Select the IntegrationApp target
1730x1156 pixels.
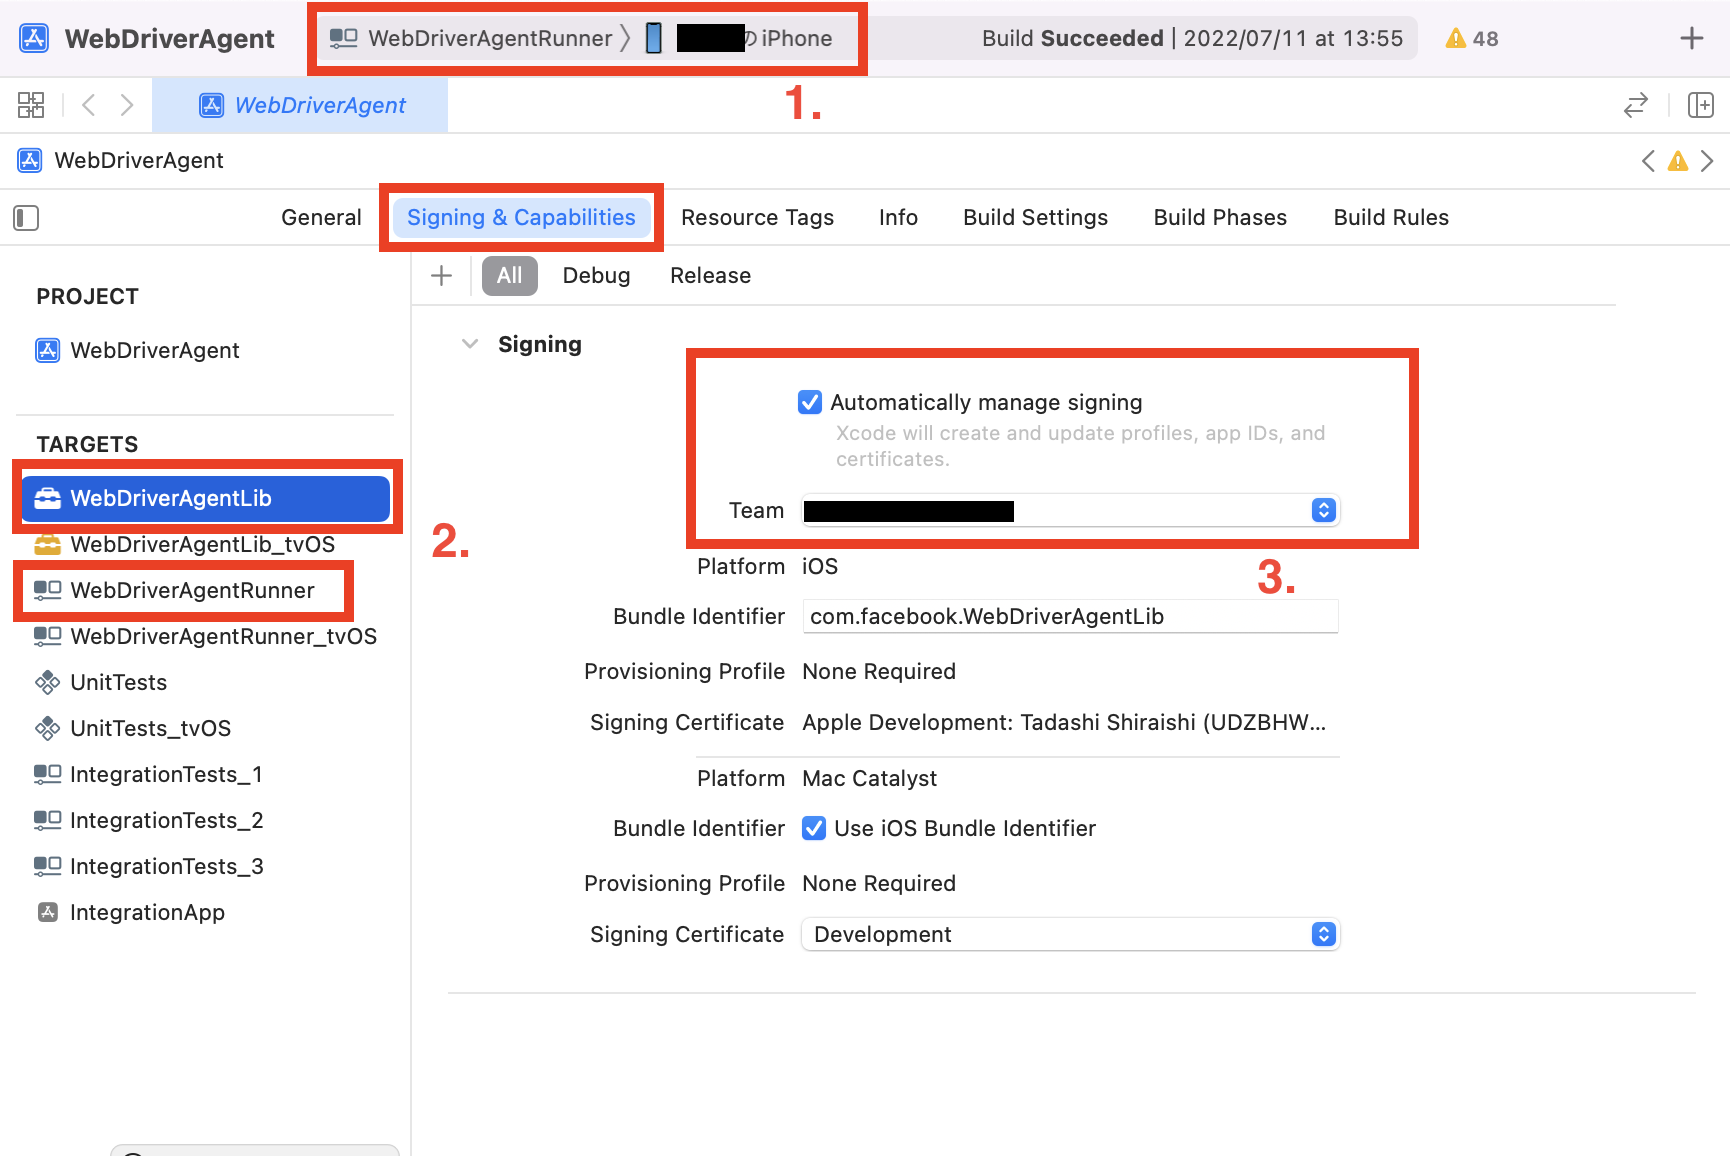pos(130,912)
